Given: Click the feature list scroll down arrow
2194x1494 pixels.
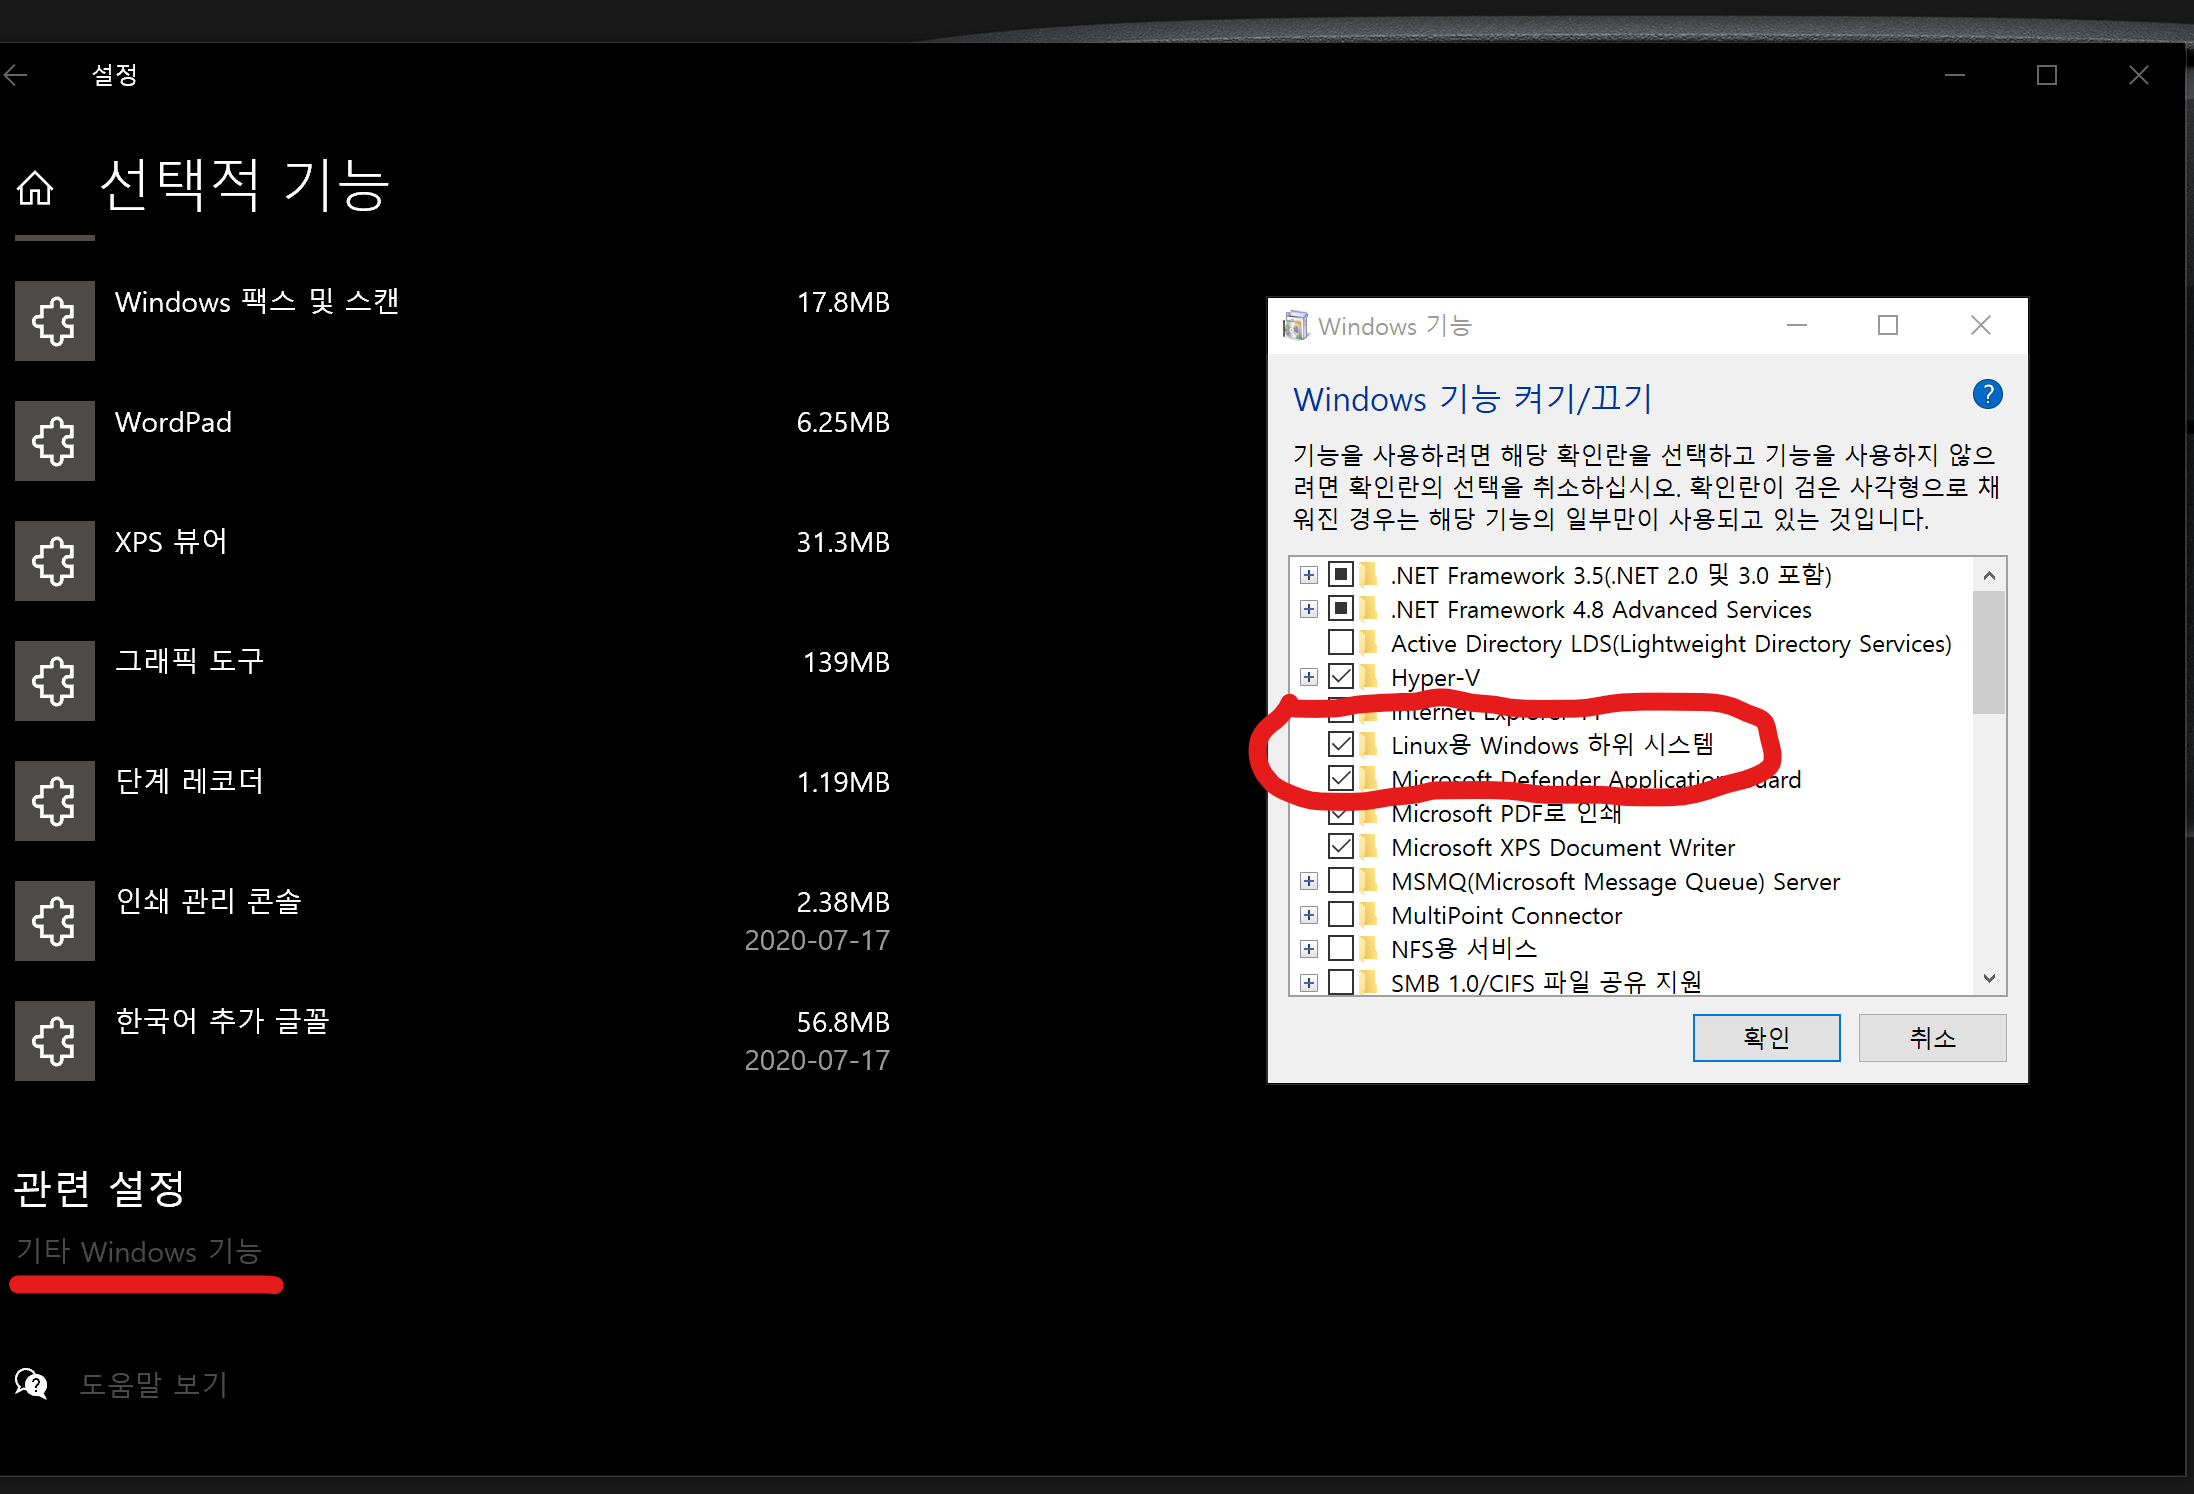Looking at the screenshot, I should pos(1989,978).
